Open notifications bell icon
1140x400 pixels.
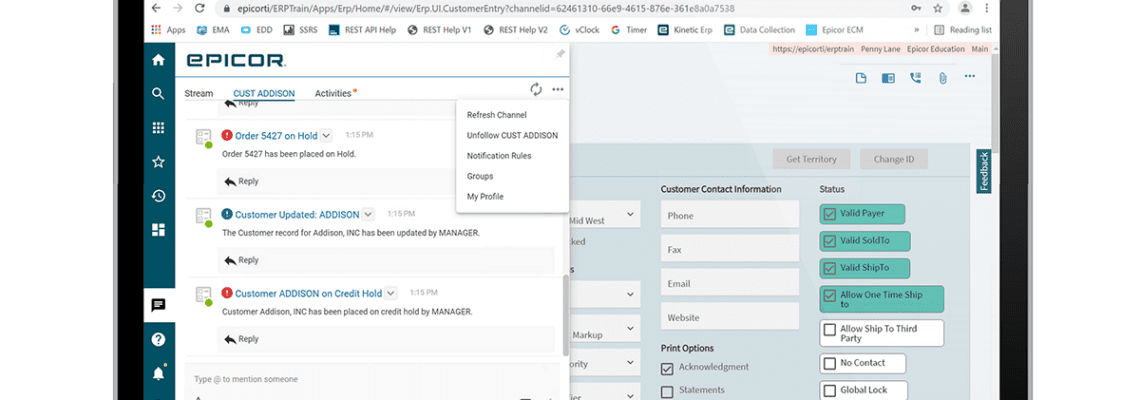click(x=158, y=374)
